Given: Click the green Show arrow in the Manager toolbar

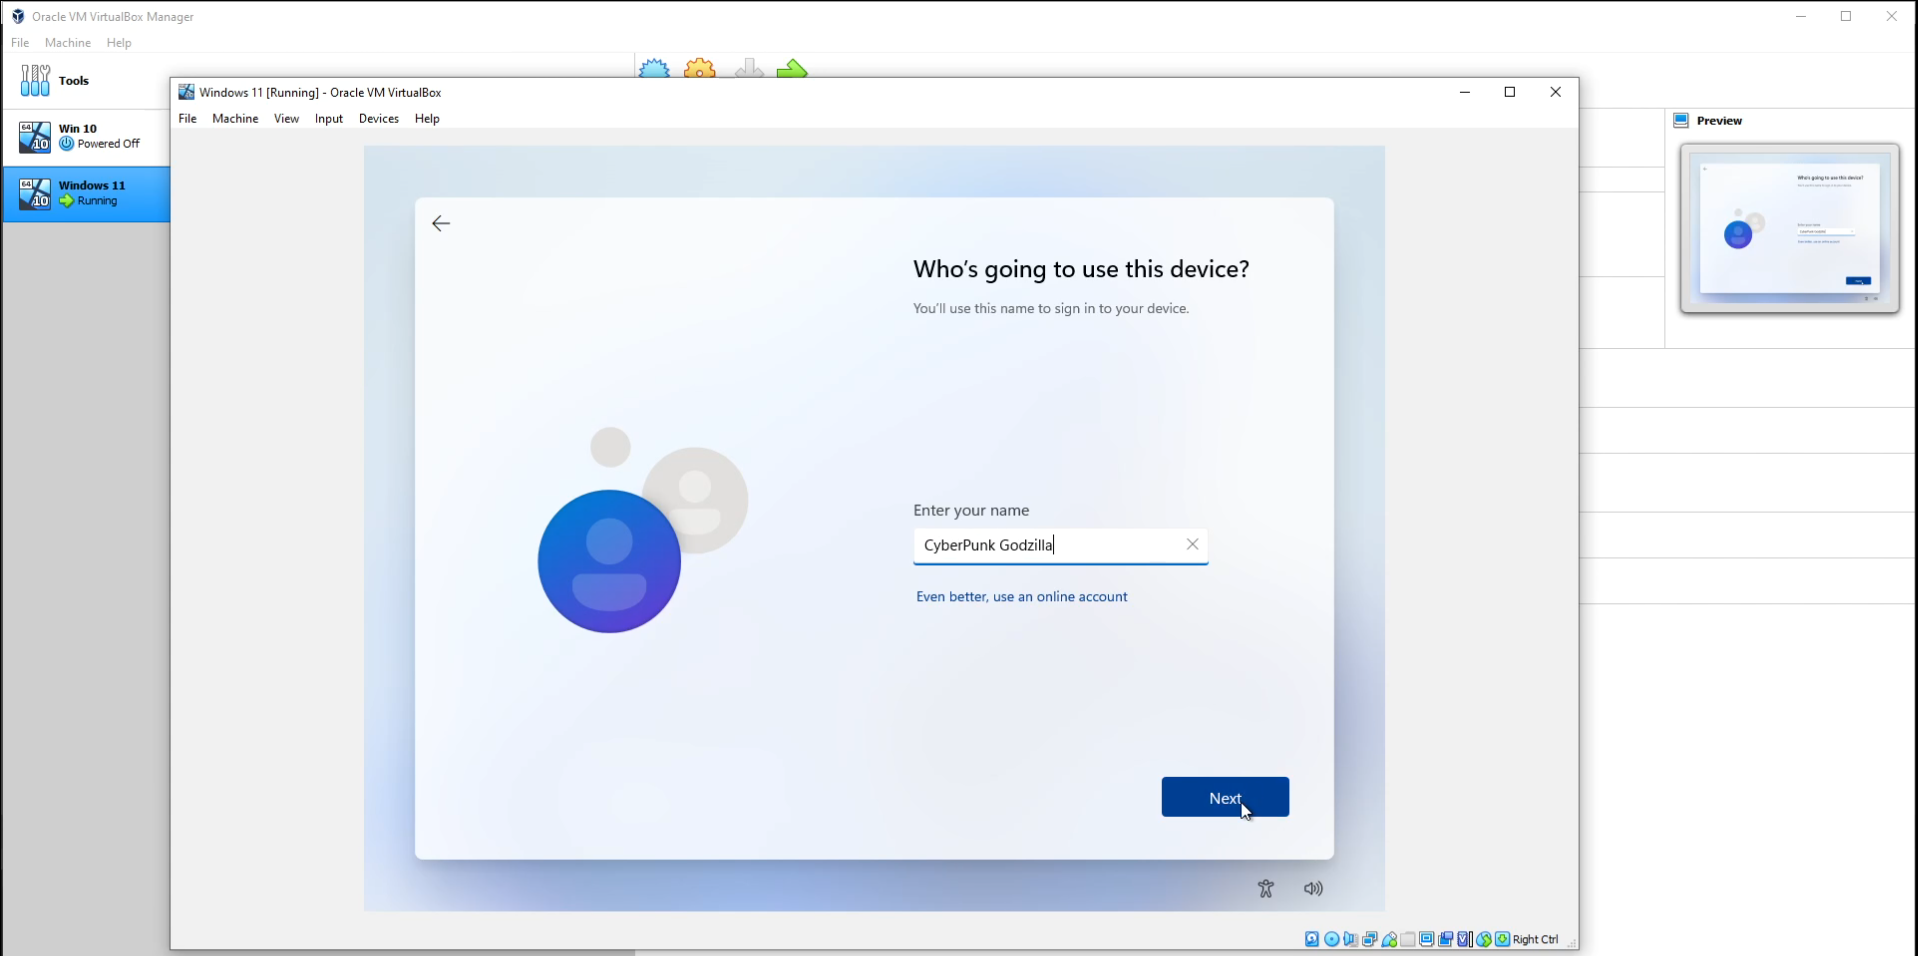Looking at the screenshot, I should click(x=791, y=67).
